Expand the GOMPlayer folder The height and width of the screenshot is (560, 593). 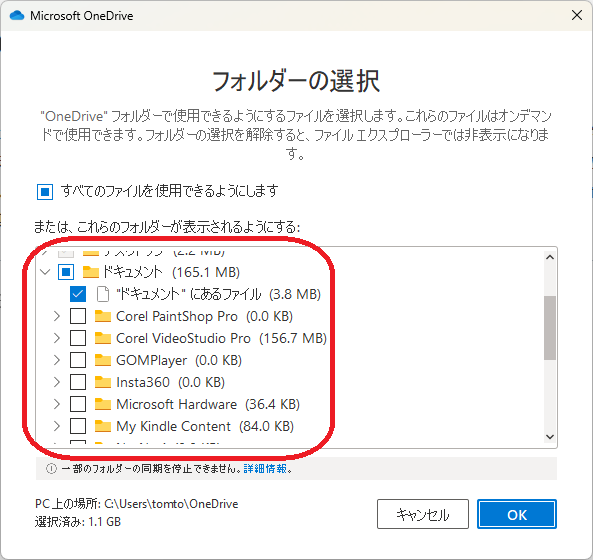[x=57, y=360]
